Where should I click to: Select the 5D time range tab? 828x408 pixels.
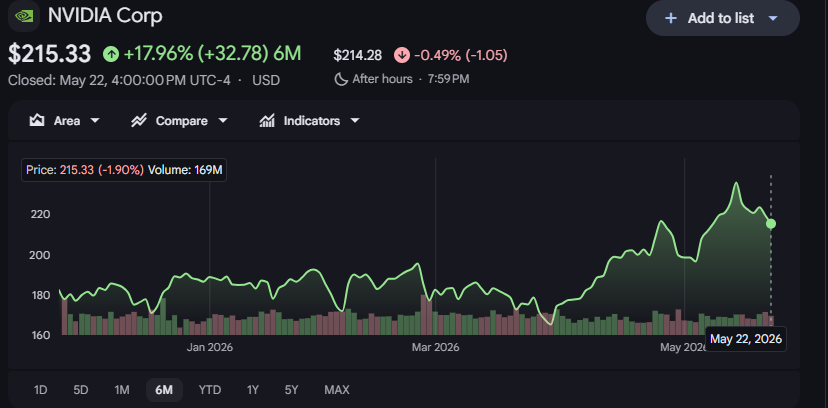point(81,390)
